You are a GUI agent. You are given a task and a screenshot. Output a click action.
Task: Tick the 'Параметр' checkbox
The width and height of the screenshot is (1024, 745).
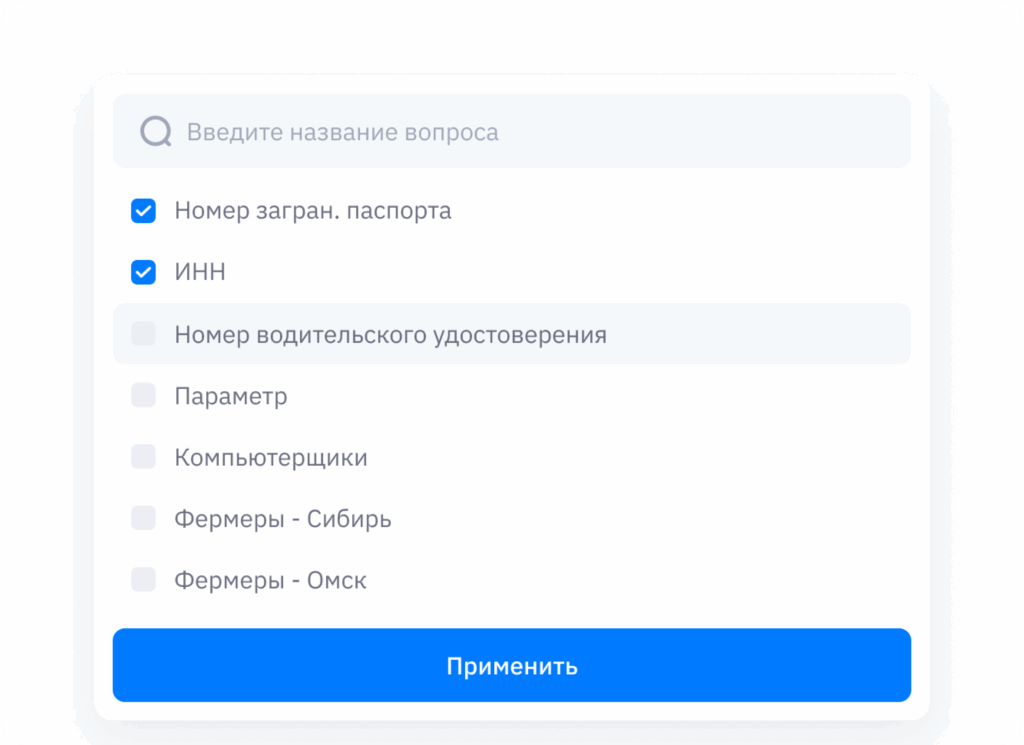pos(144,396)
